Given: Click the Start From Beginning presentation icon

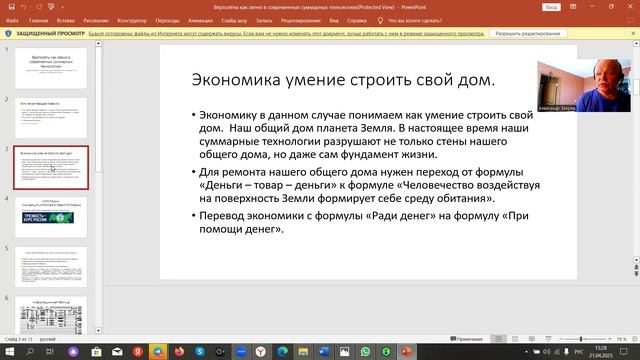Looking at the screenshot, I should tap(51, 7).
